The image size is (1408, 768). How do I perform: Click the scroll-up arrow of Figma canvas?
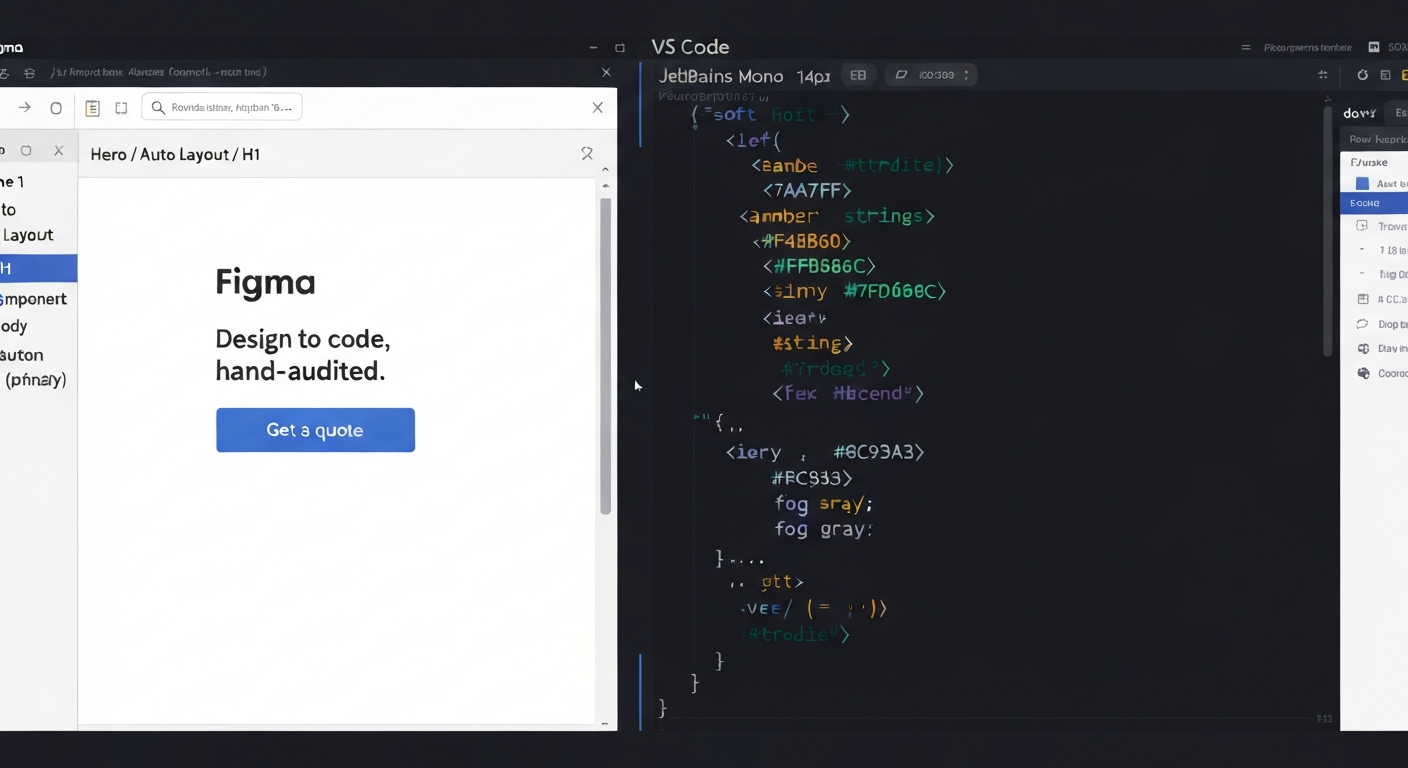(605, 170)
